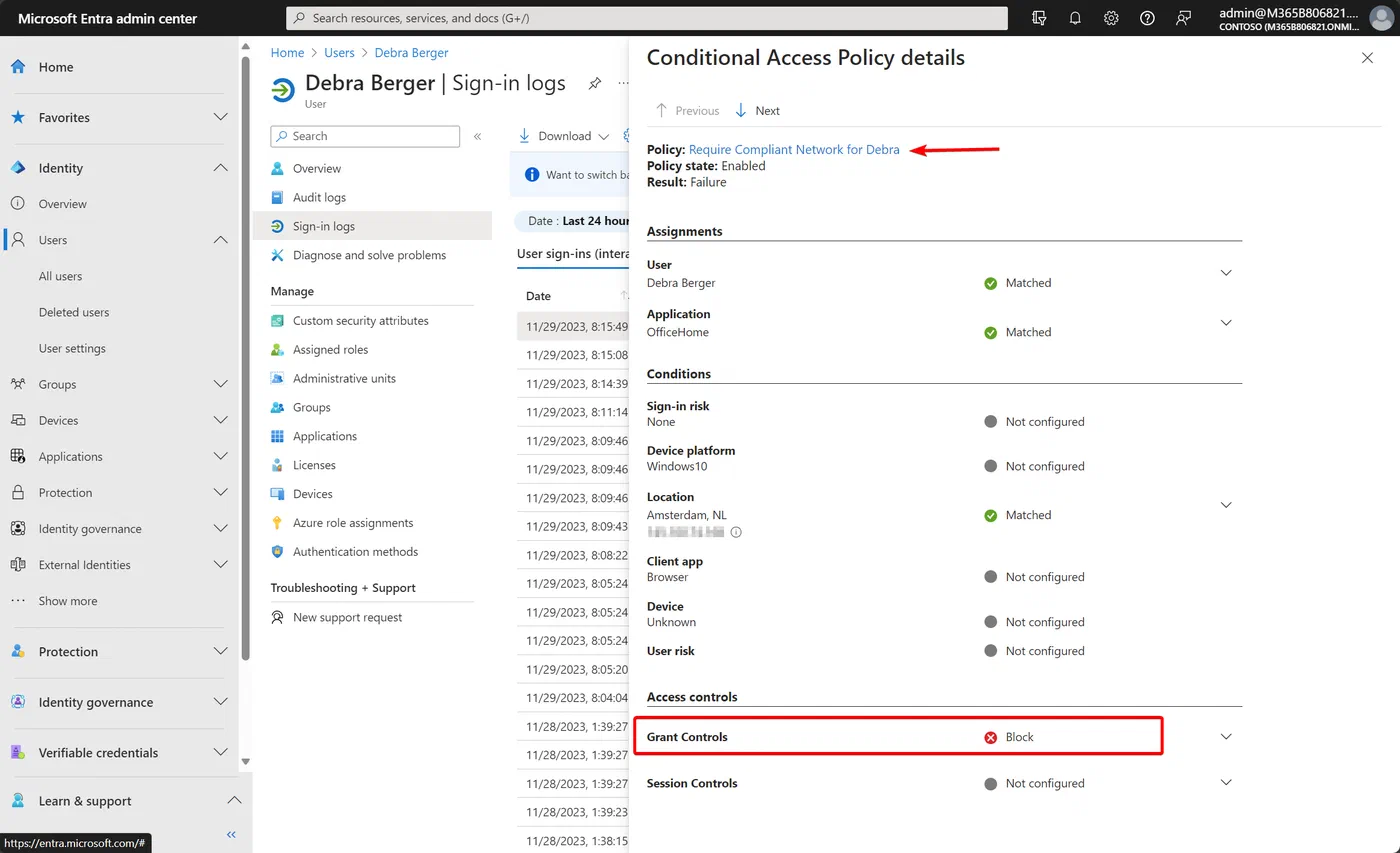Expand the Grant Controls section
This screenshot has height=853, width=1400.
tap(1226, 737)
